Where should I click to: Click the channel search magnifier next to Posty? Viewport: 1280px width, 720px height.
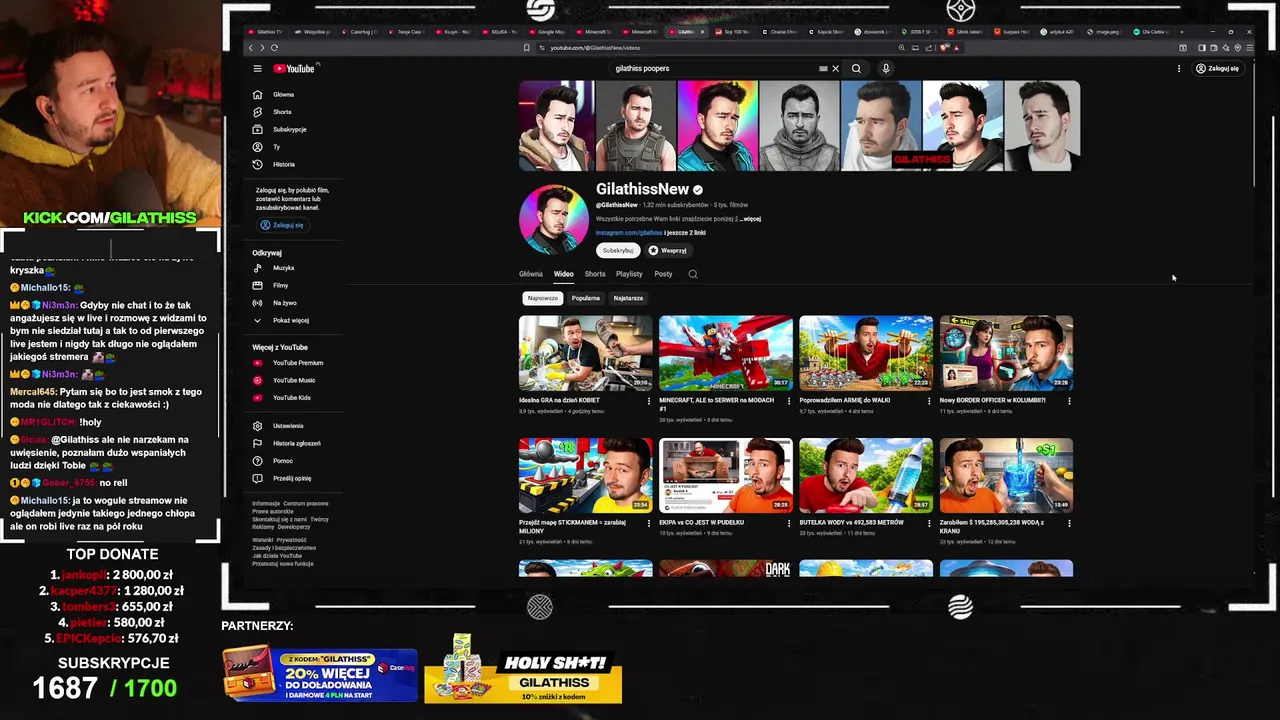693,274
